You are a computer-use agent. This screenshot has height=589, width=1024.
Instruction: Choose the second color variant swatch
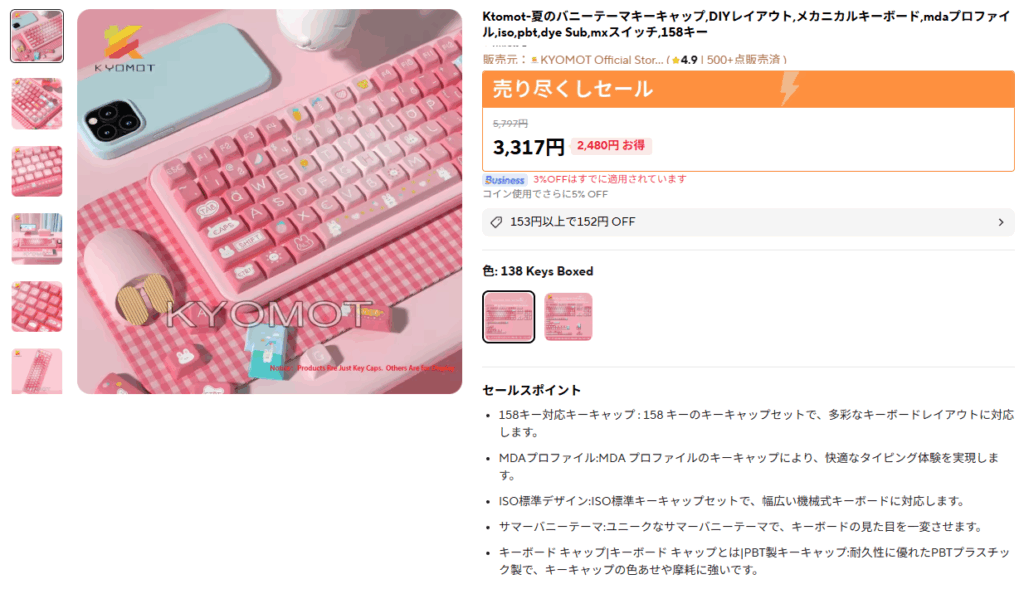(x=568, y=317)
